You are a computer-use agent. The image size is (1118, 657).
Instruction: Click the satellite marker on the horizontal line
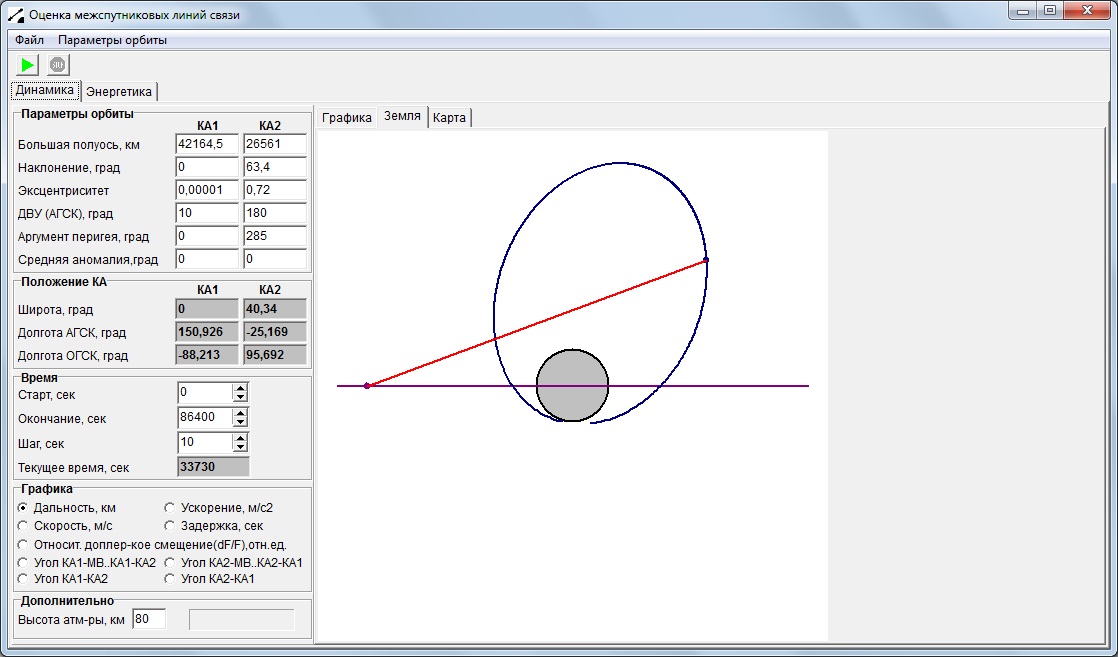tap(366, 386)
